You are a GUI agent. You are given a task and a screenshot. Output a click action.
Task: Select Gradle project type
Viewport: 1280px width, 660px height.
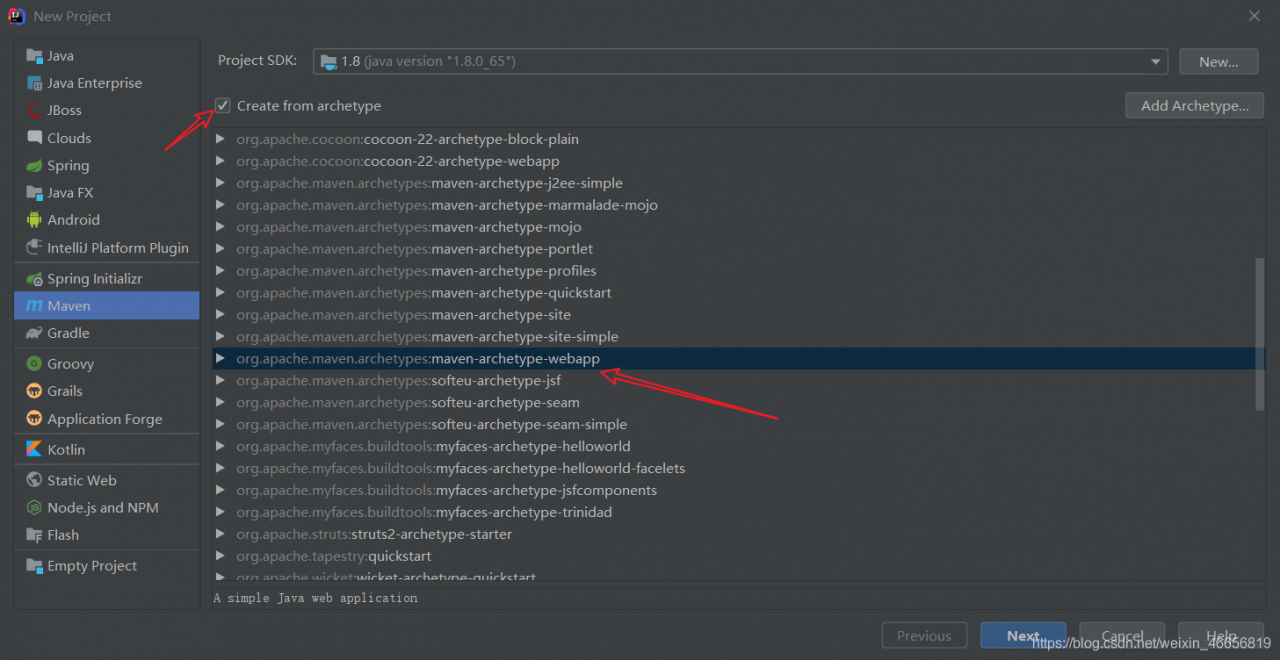(106, 333)
